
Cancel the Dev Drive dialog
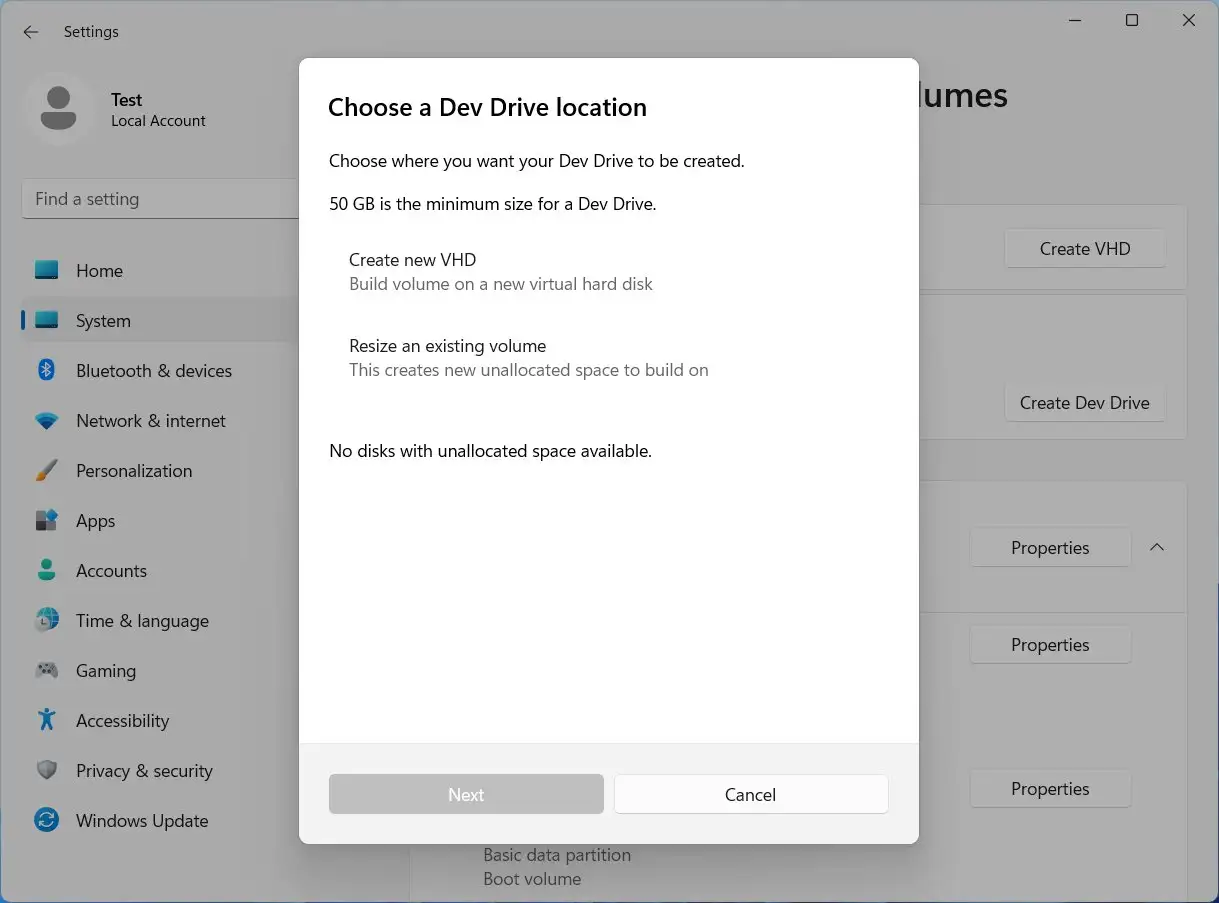point(750,794)
